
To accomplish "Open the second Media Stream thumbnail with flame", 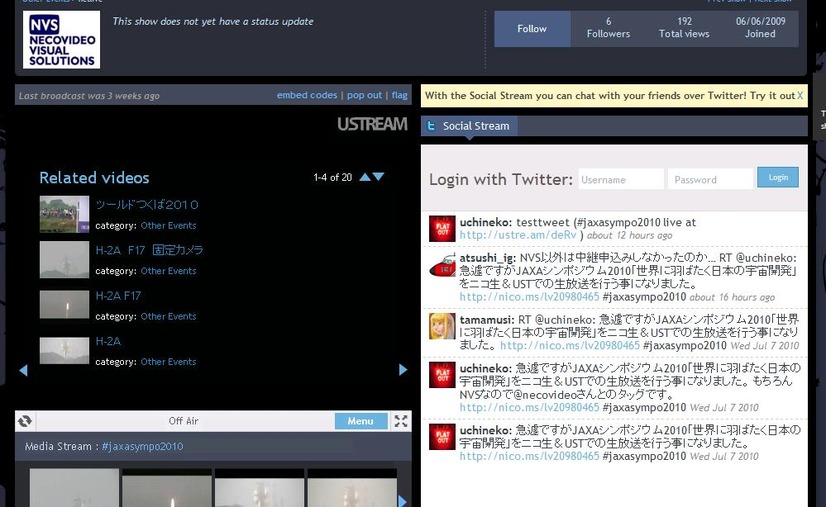I will pos(167,488).
